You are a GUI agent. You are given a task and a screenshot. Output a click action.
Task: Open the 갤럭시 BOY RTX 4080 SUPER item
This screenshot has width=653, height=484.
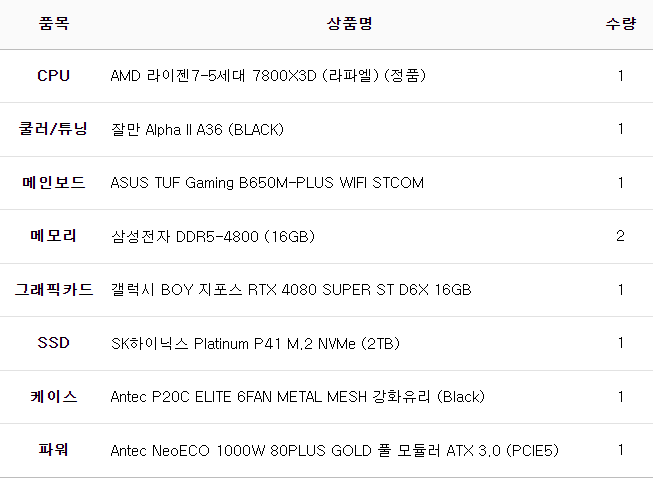coord(290,290)
